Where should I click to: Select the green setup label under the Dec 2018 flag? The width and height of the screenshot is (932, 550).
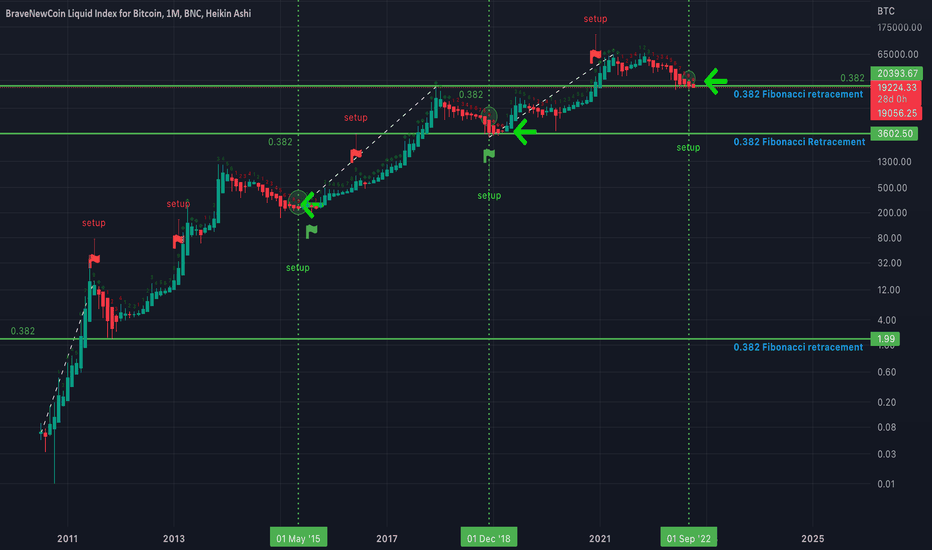(x=489, y=196)
